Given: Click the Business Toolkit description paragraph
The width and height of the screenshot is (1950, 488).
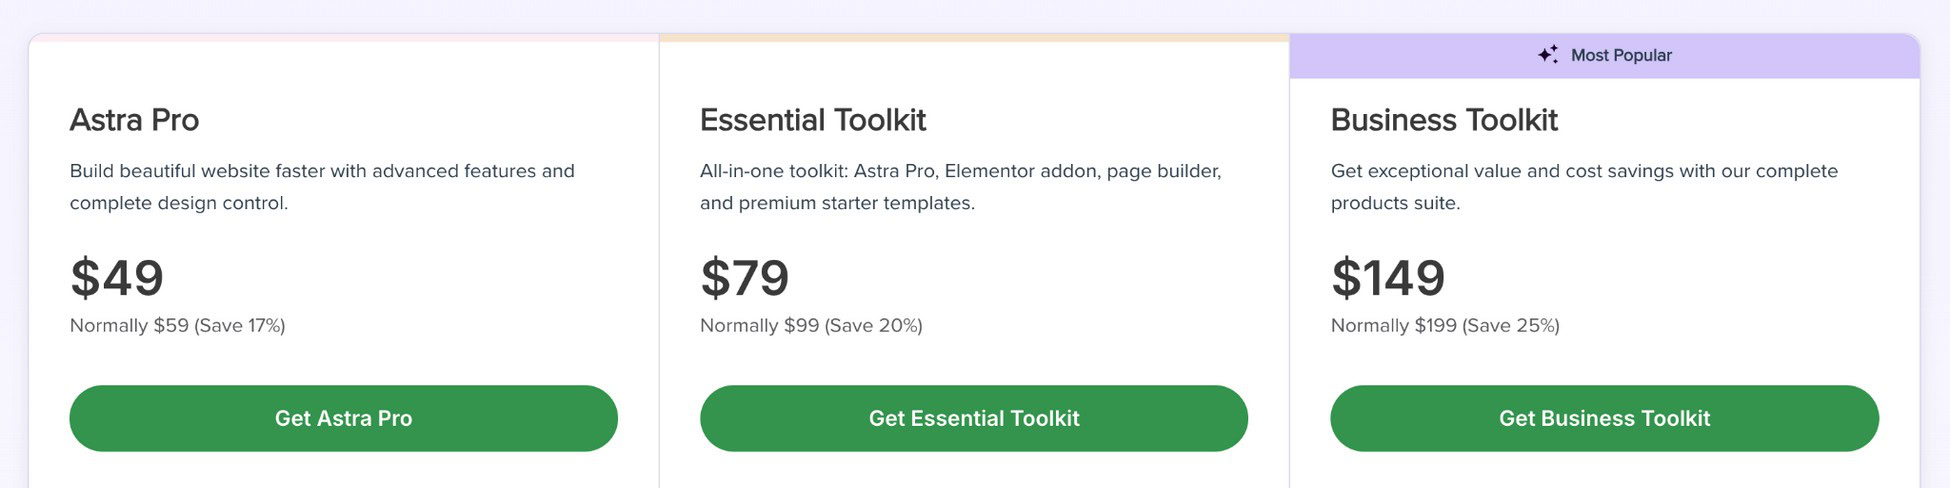Looking at the screenshot, I should point(1584,187).
